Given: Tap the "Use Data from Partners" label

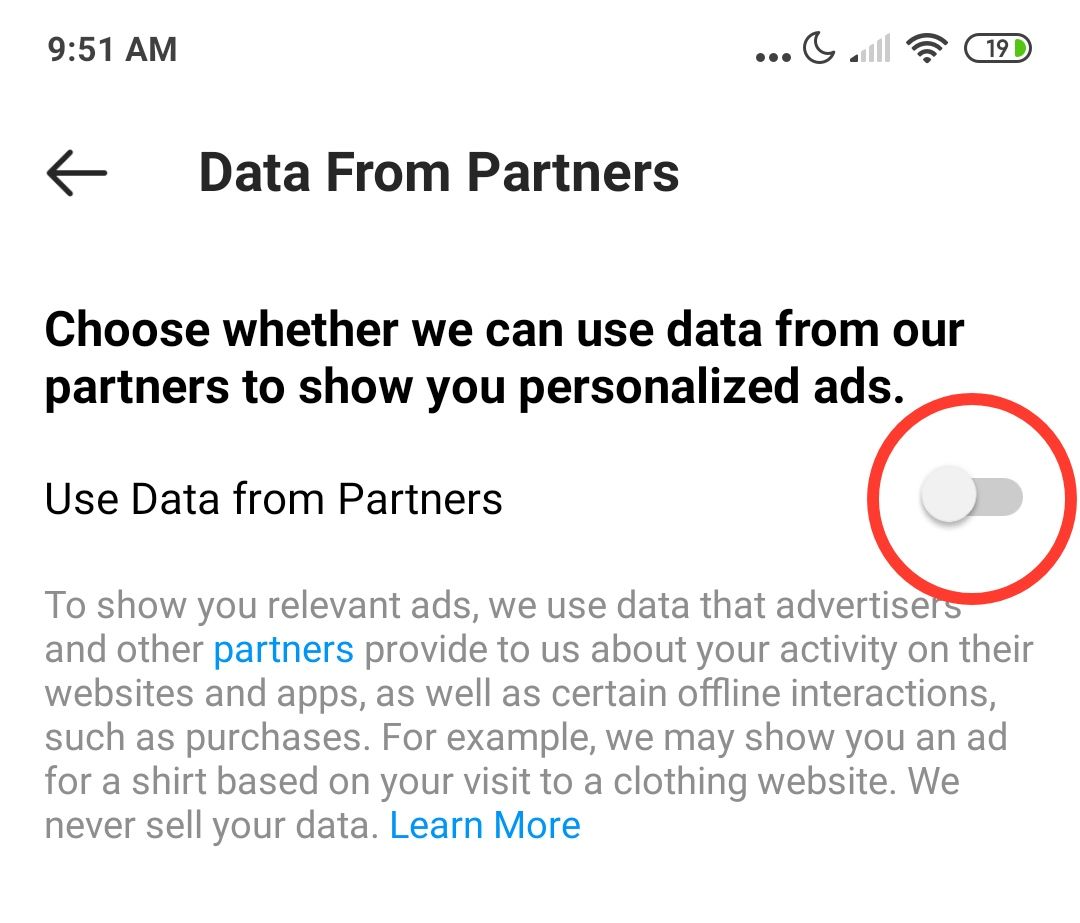Looking at the screenshot, I should 273,498.
